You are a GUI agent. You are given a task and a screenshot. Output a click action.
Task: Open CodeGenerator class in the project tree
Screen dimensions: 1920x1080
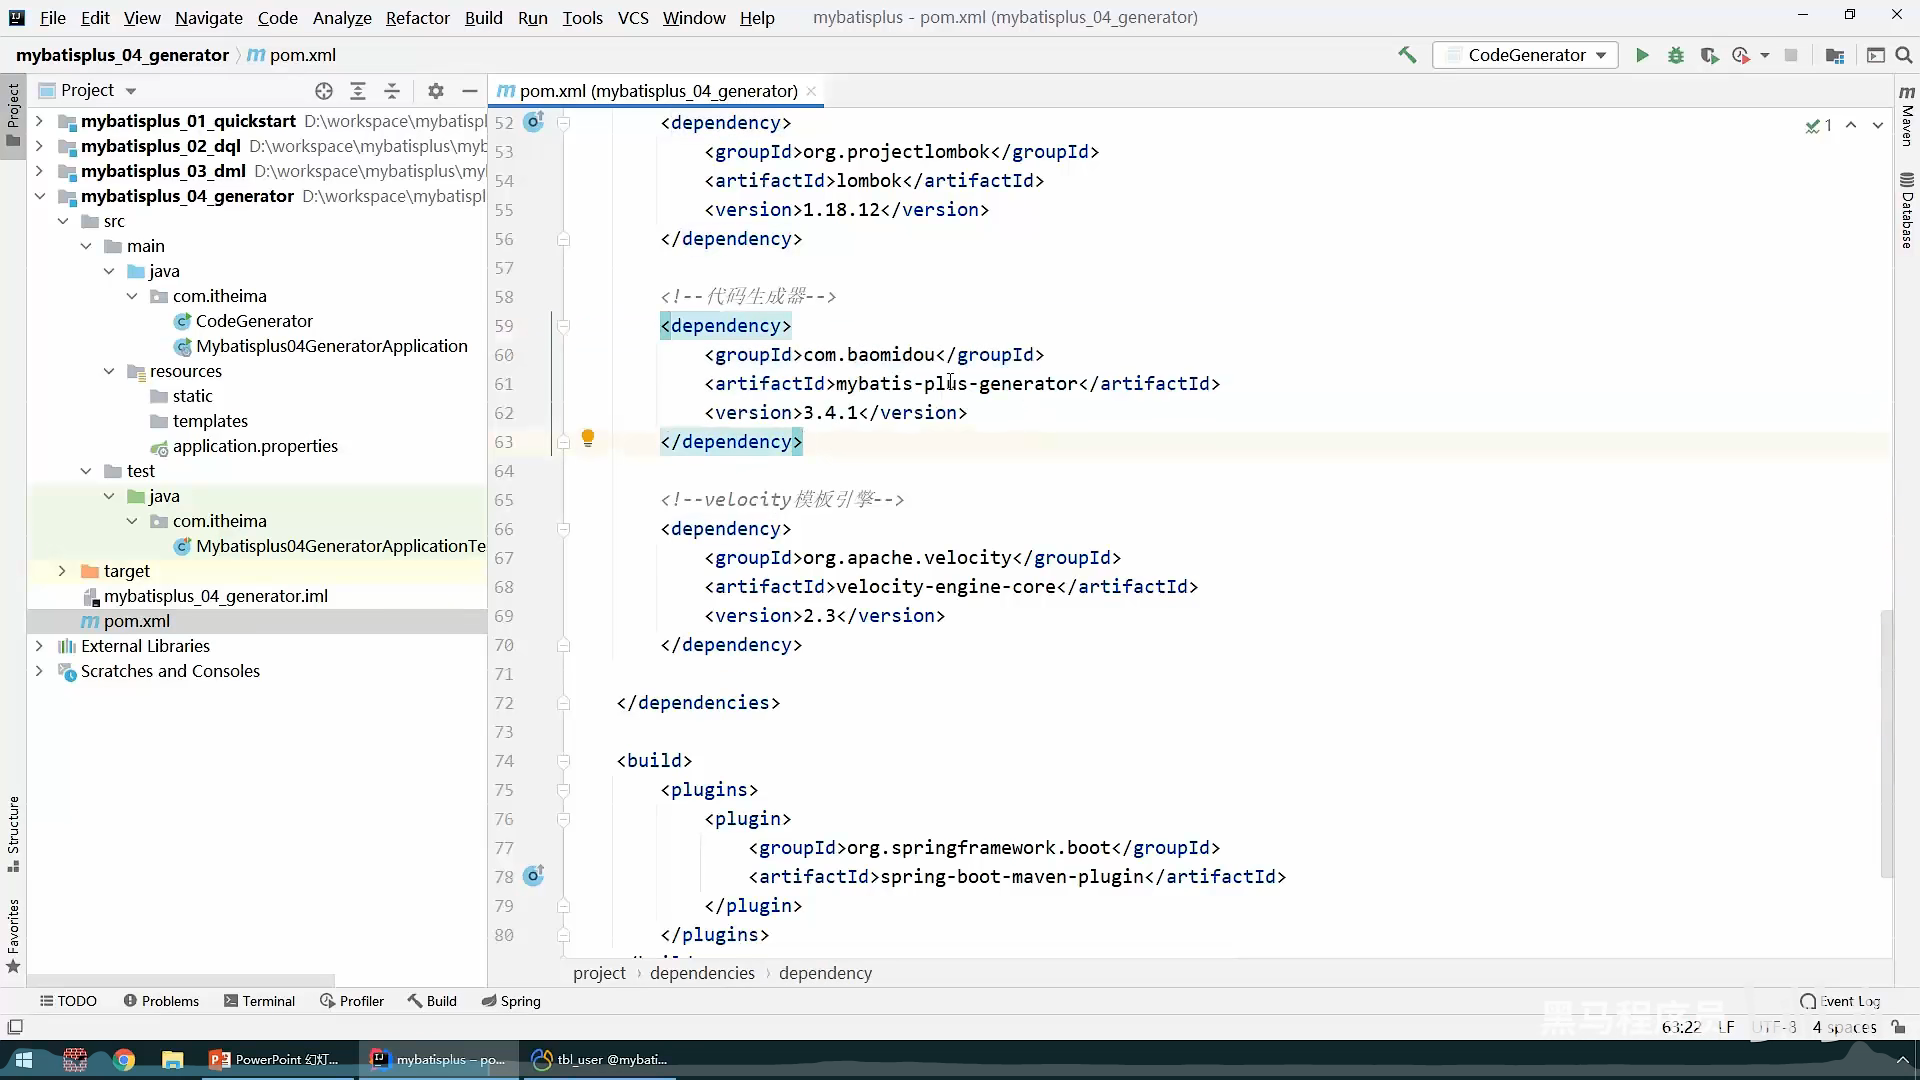coord(254,321)
